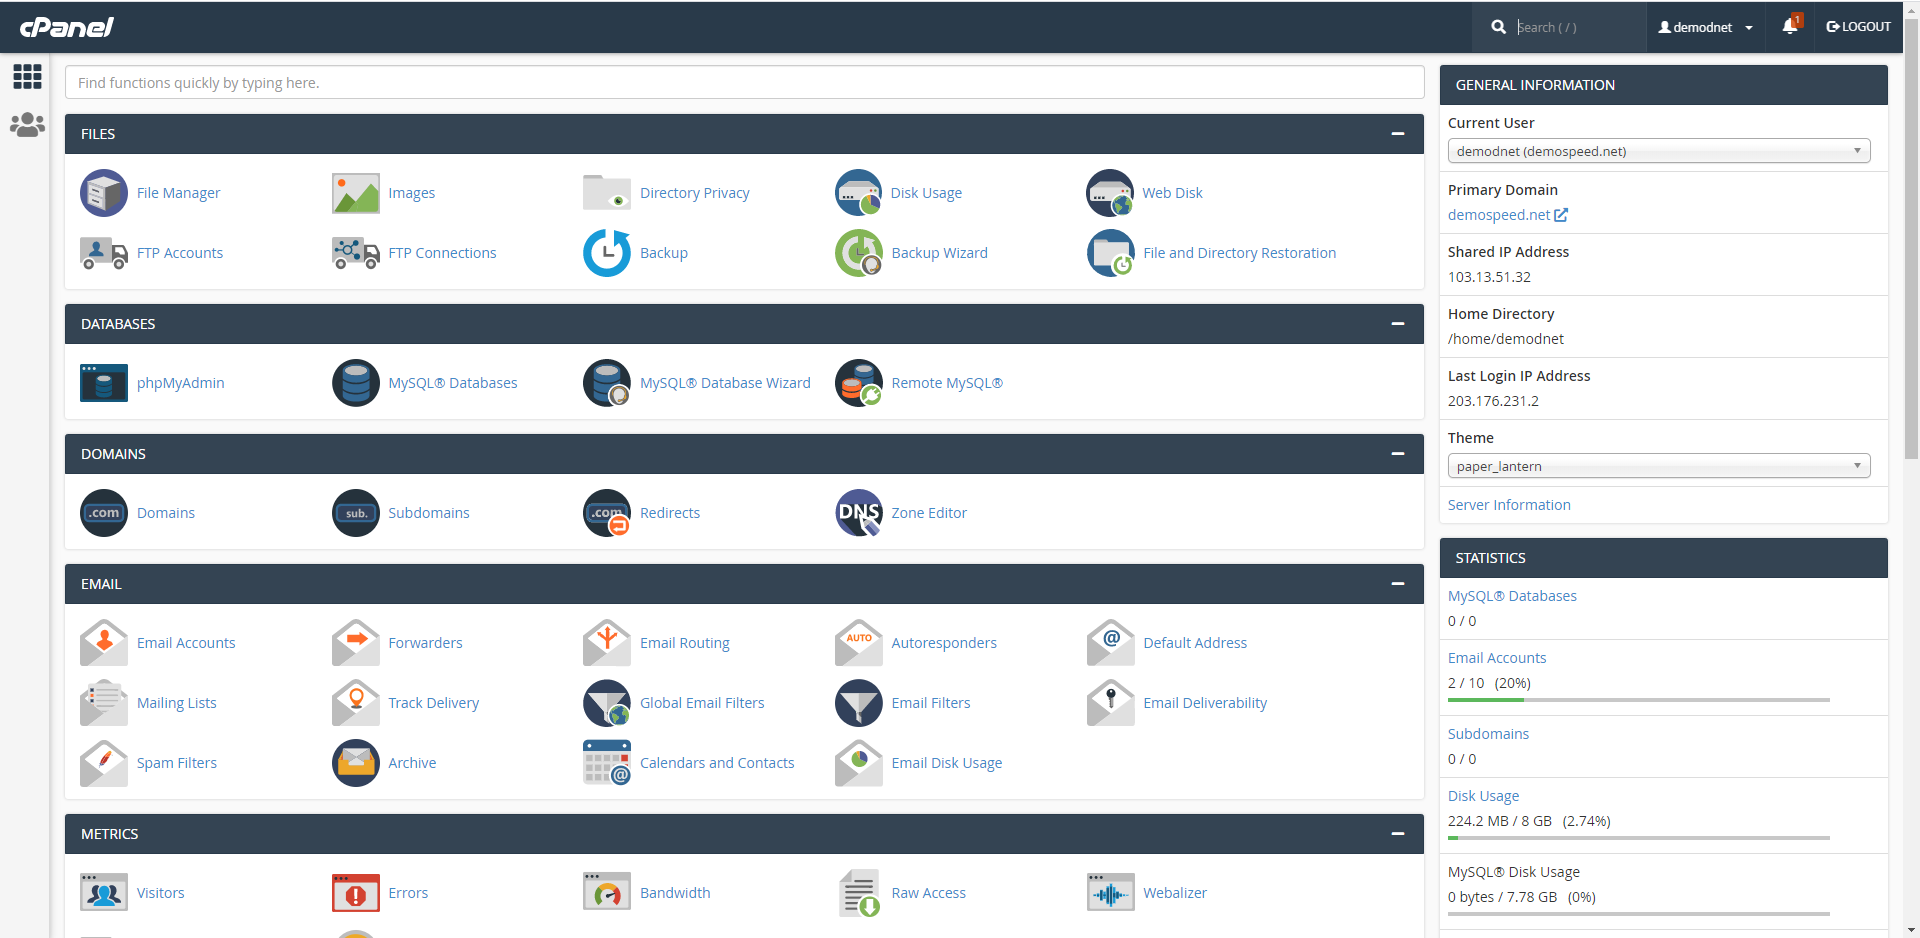Click the MySQL Disk Usage progress bar
1920x938 pixels.
click(x=1639, y=914)
